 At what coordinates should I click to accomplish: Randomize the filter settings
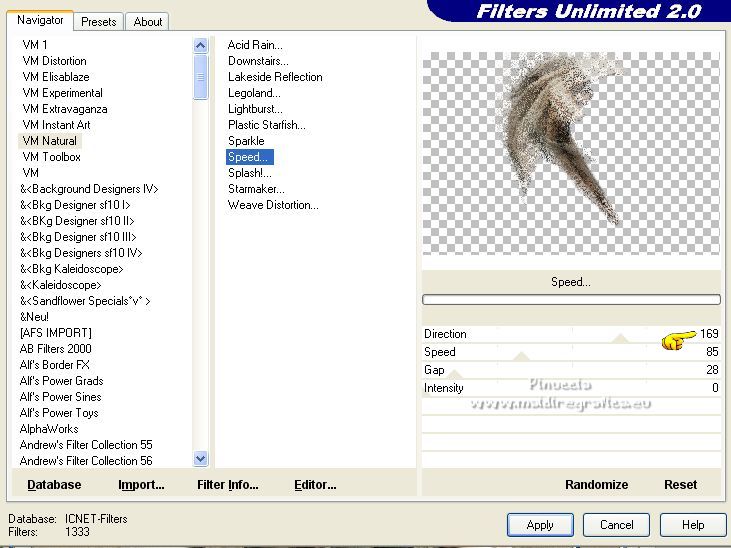point(596,485)
